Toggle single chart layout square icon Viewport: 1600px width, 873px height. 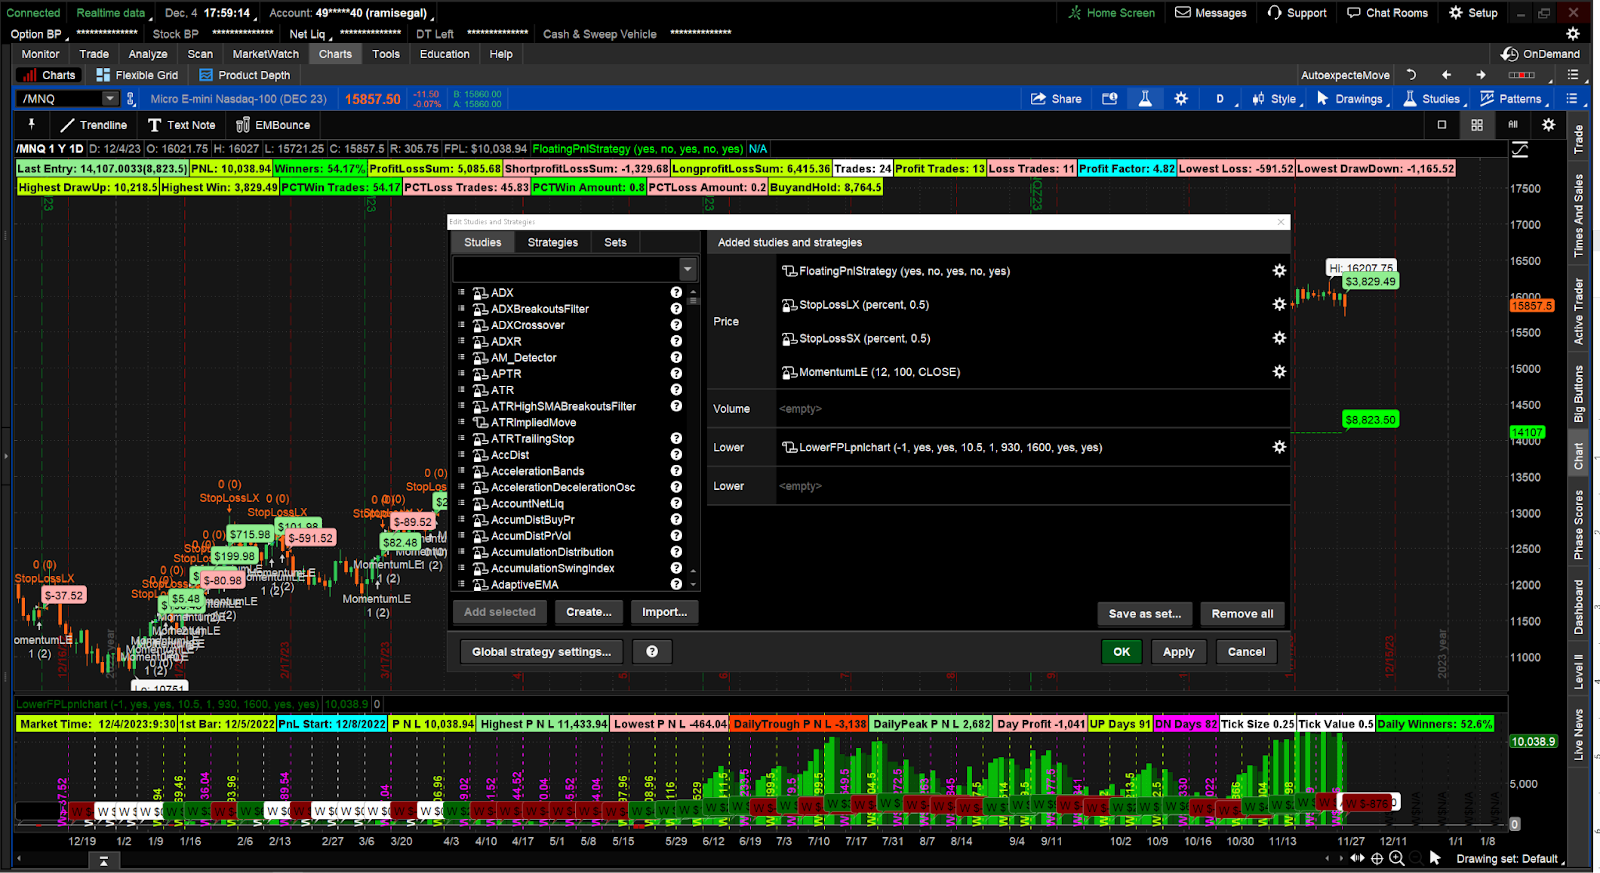[x=1442, y=125]
